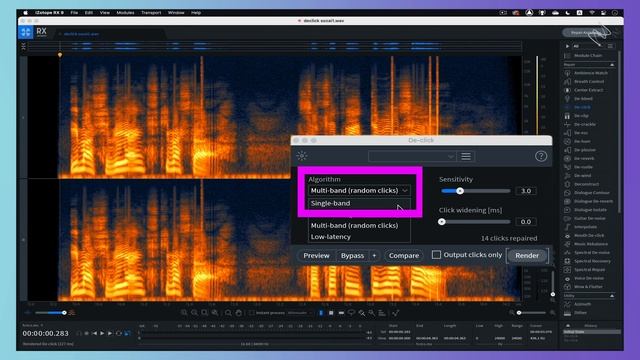Choose Low-latency algorithm option
This screenshot has height=360, width=640.
pyautogui.click(x=359, y=236)
